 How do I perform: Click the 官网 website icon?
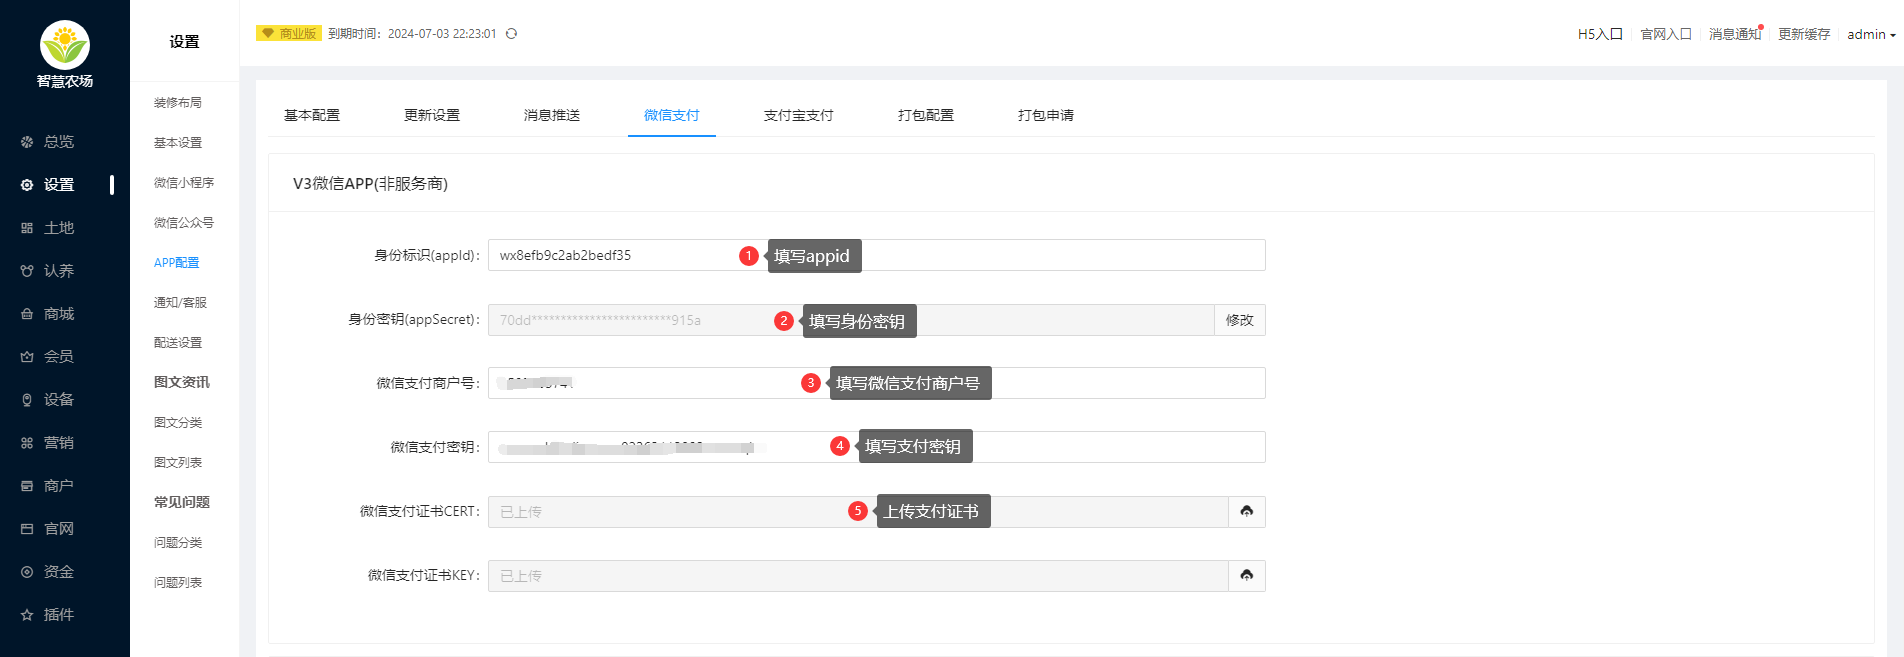(27, 529)
